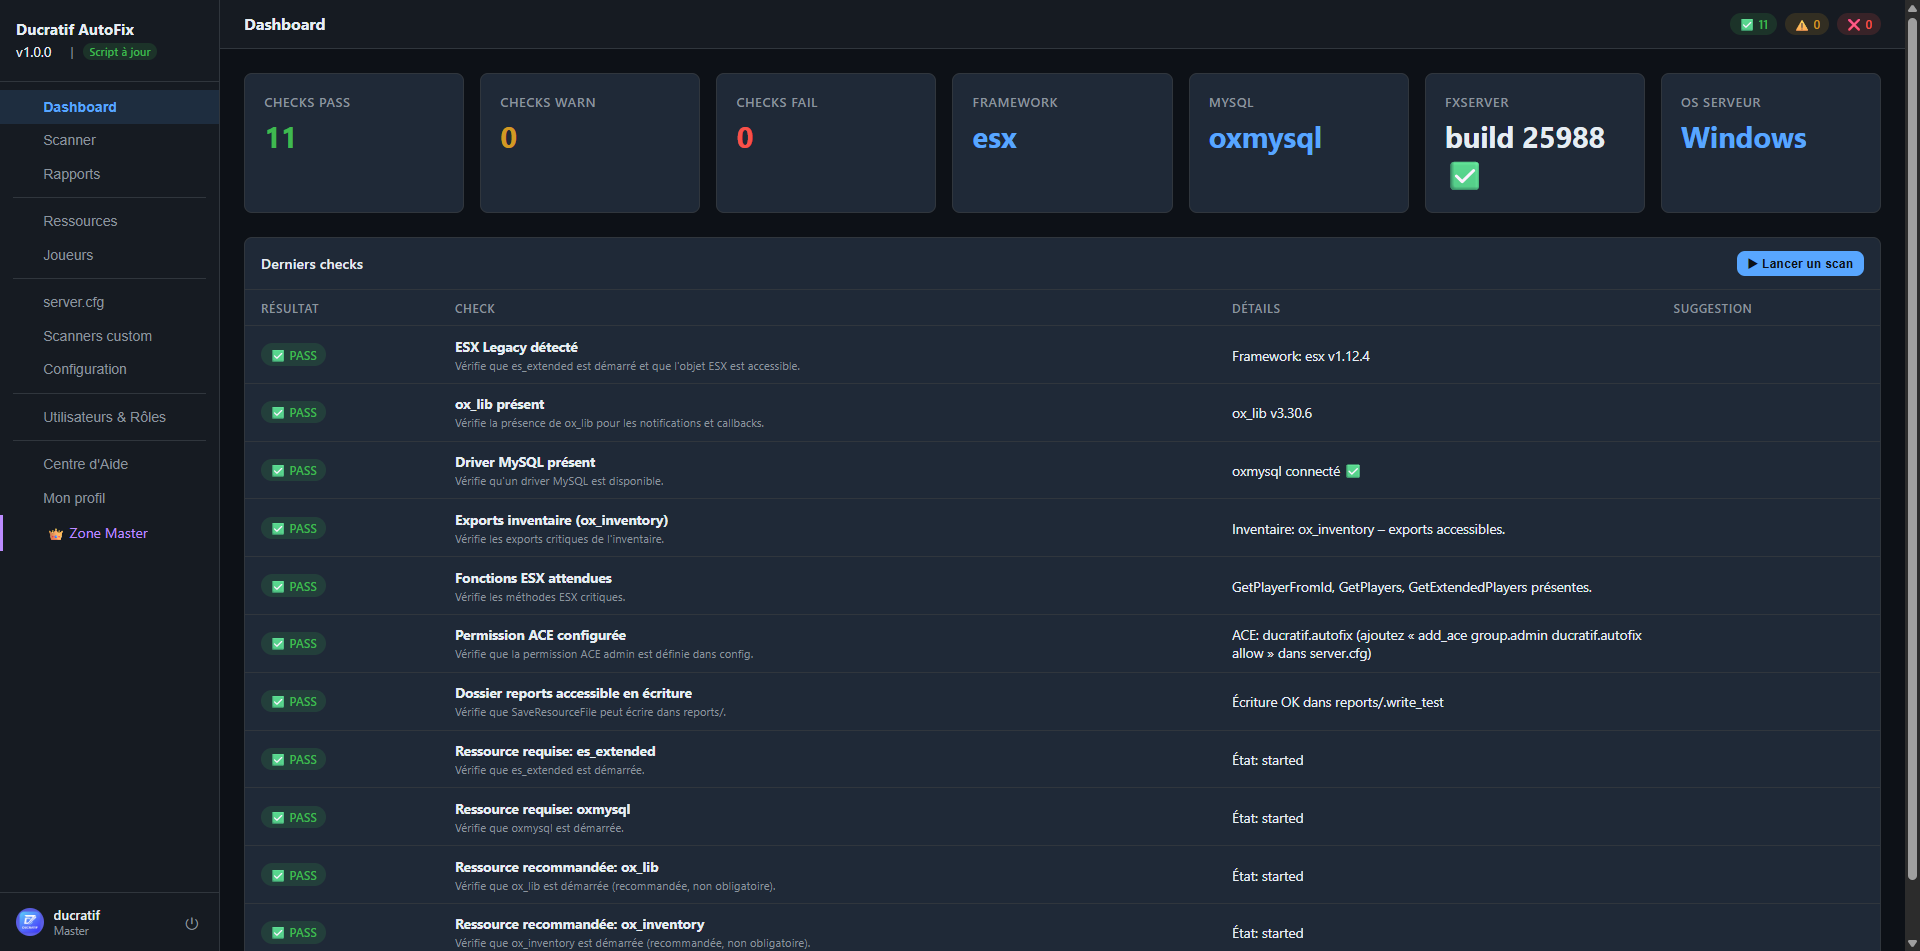1920x951 pixels.
Task: Click the green checks pass badge showing 11
Action: point(1753,24)
